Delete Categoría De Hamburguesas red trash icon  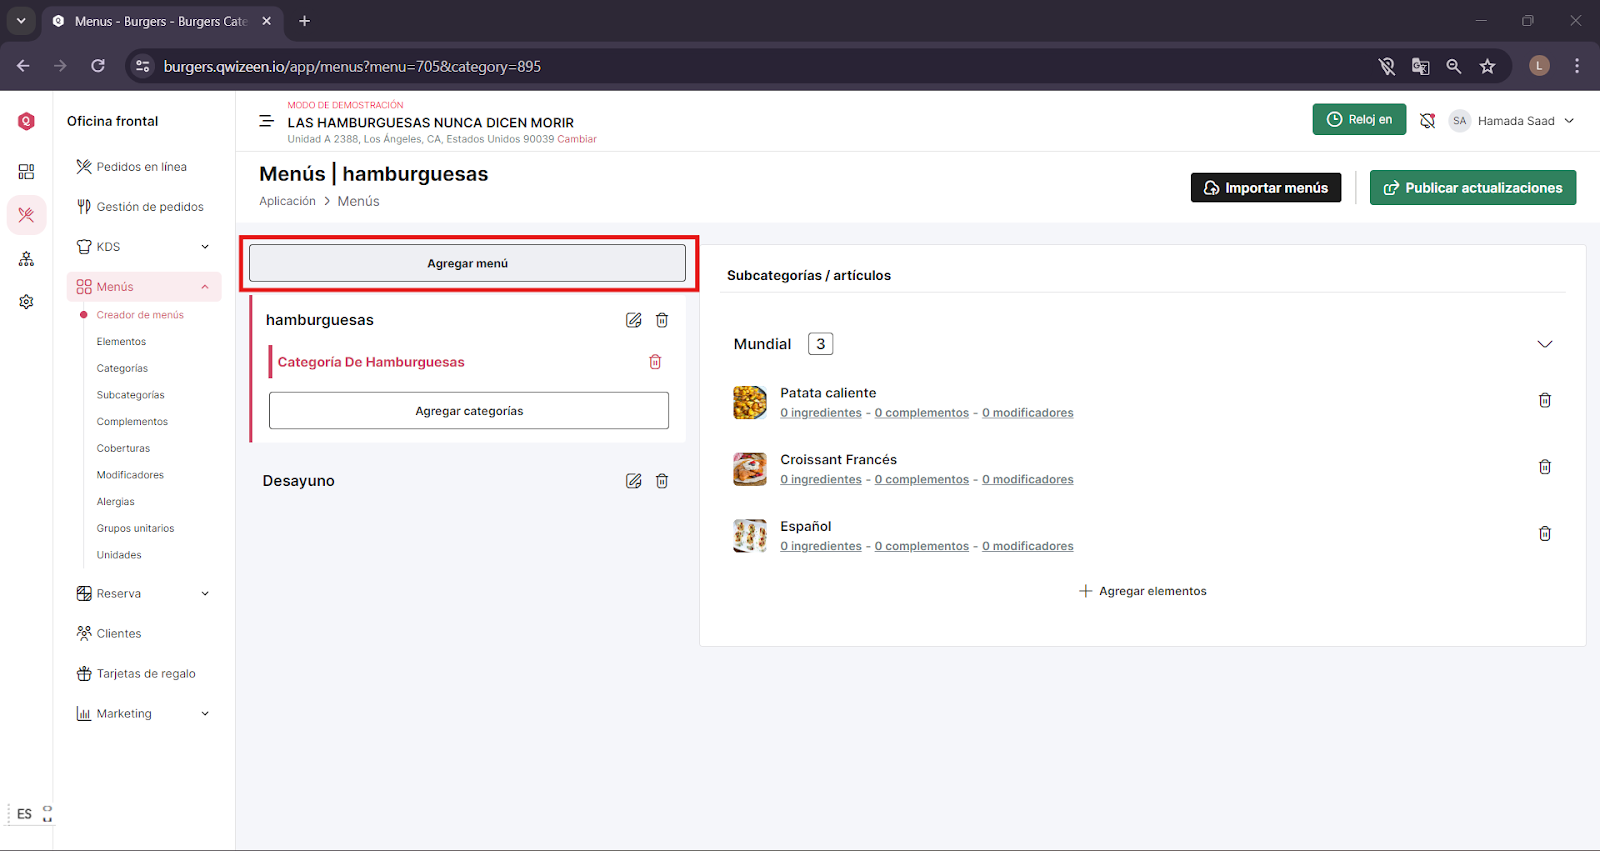655,362
